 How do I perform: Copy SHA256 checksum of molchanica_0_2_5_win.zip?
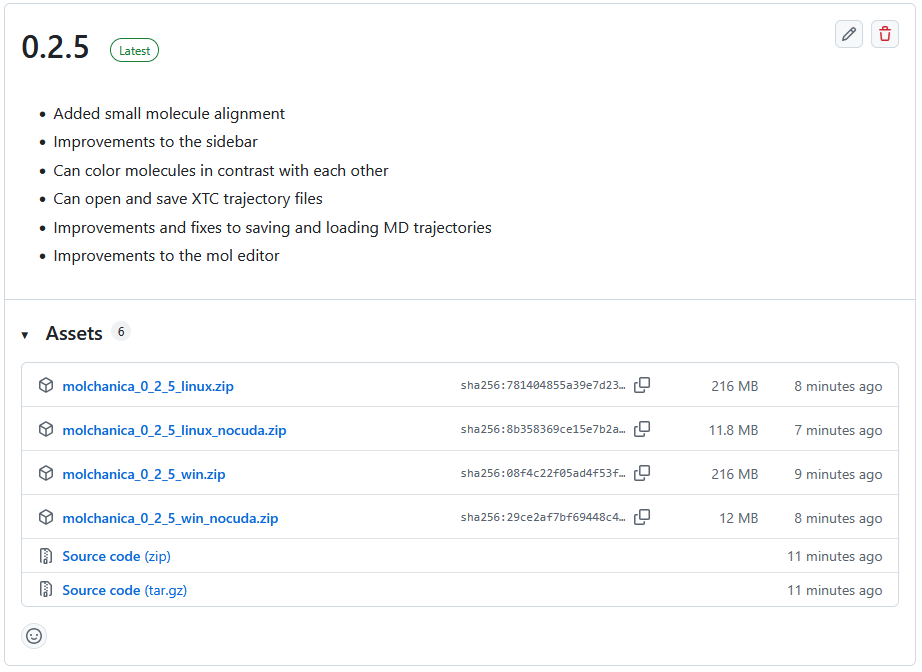pyautogui.click(x=642, y=473)
